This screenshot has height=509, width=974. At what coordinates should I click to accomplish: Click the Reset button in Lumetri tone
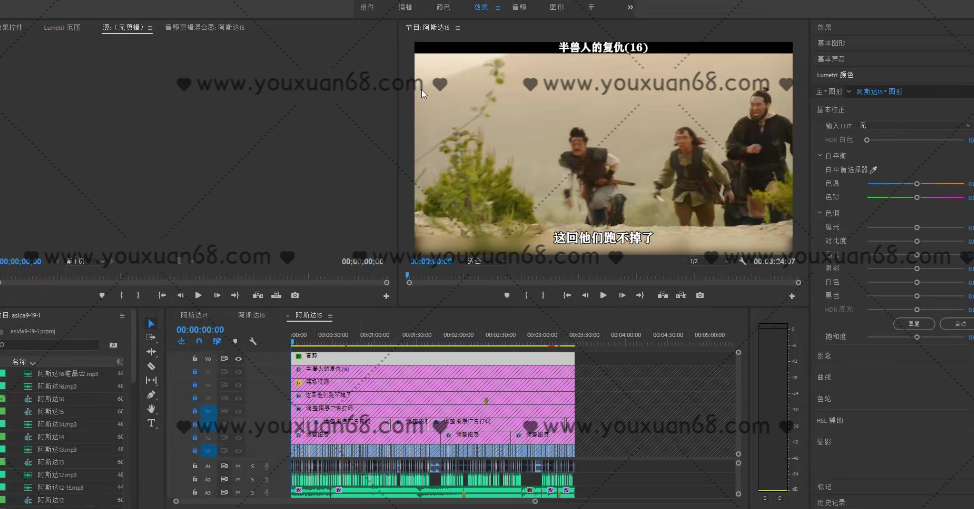[914, 324]
